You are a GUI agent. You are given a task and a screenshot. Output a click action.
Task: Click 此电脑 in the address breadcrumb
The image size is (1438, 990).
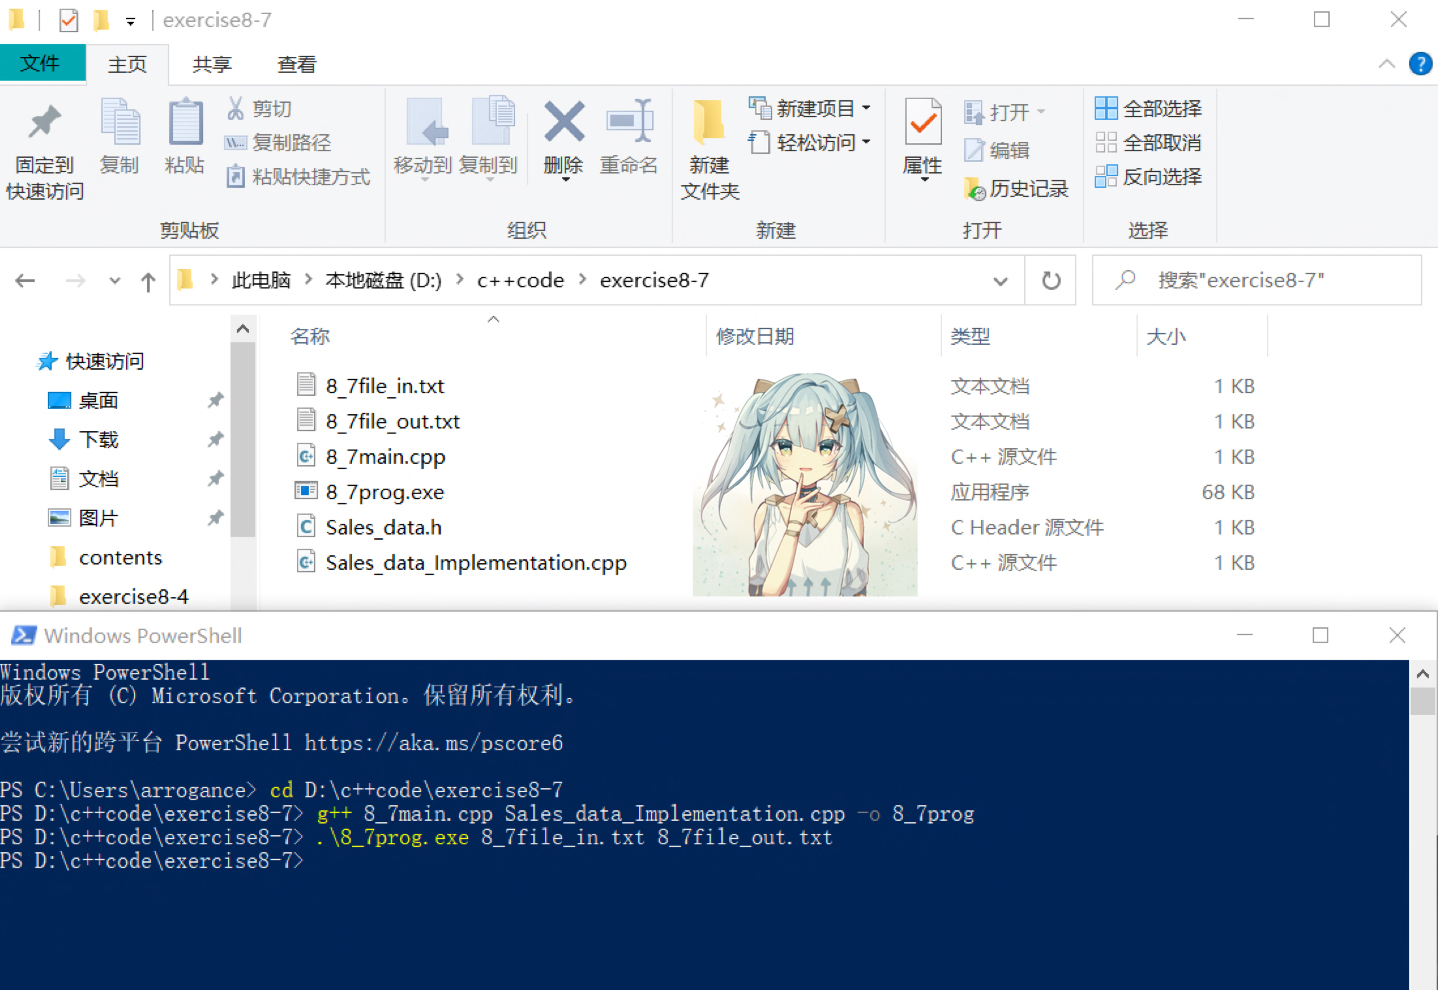[261, 281]
